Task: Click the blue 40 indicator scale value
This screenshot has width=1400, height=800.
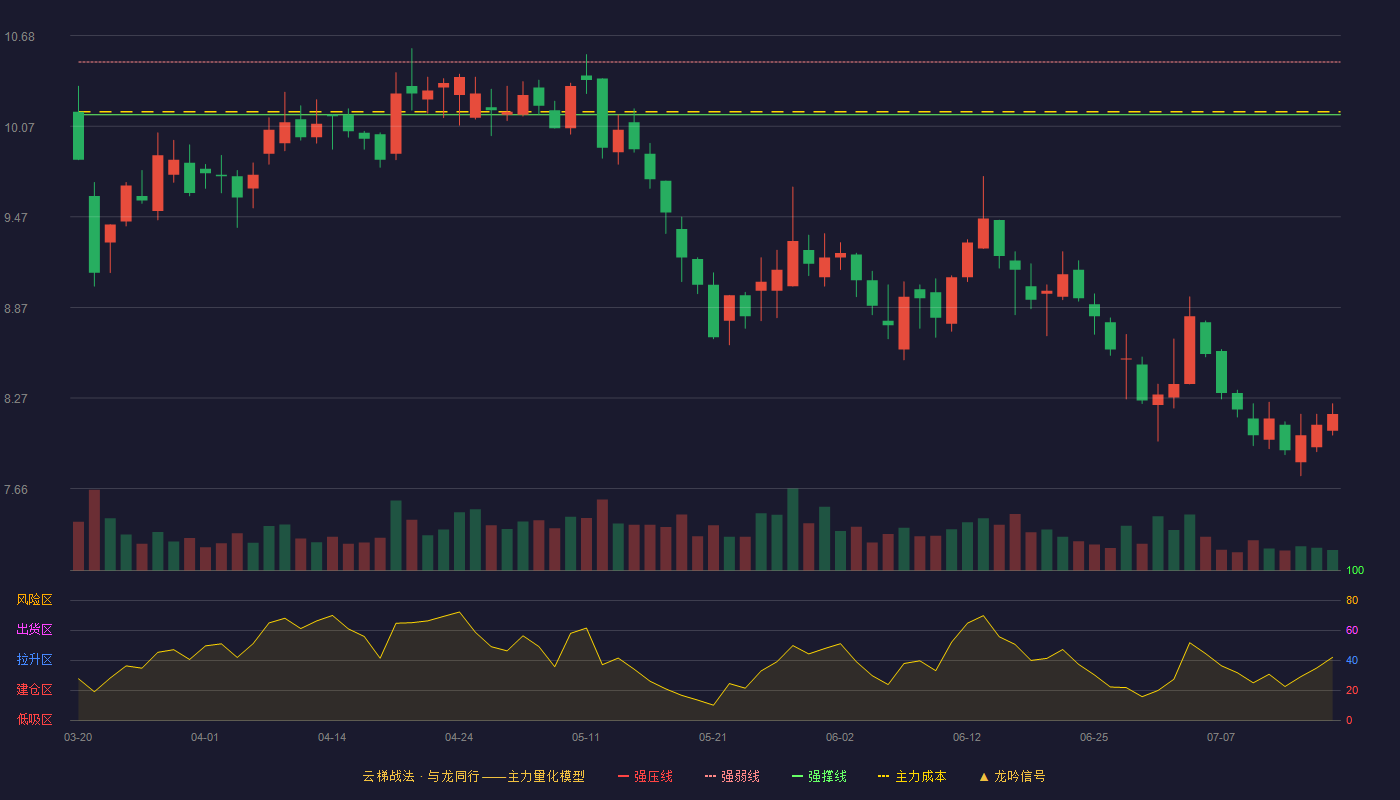Action: coord(1352,660)
